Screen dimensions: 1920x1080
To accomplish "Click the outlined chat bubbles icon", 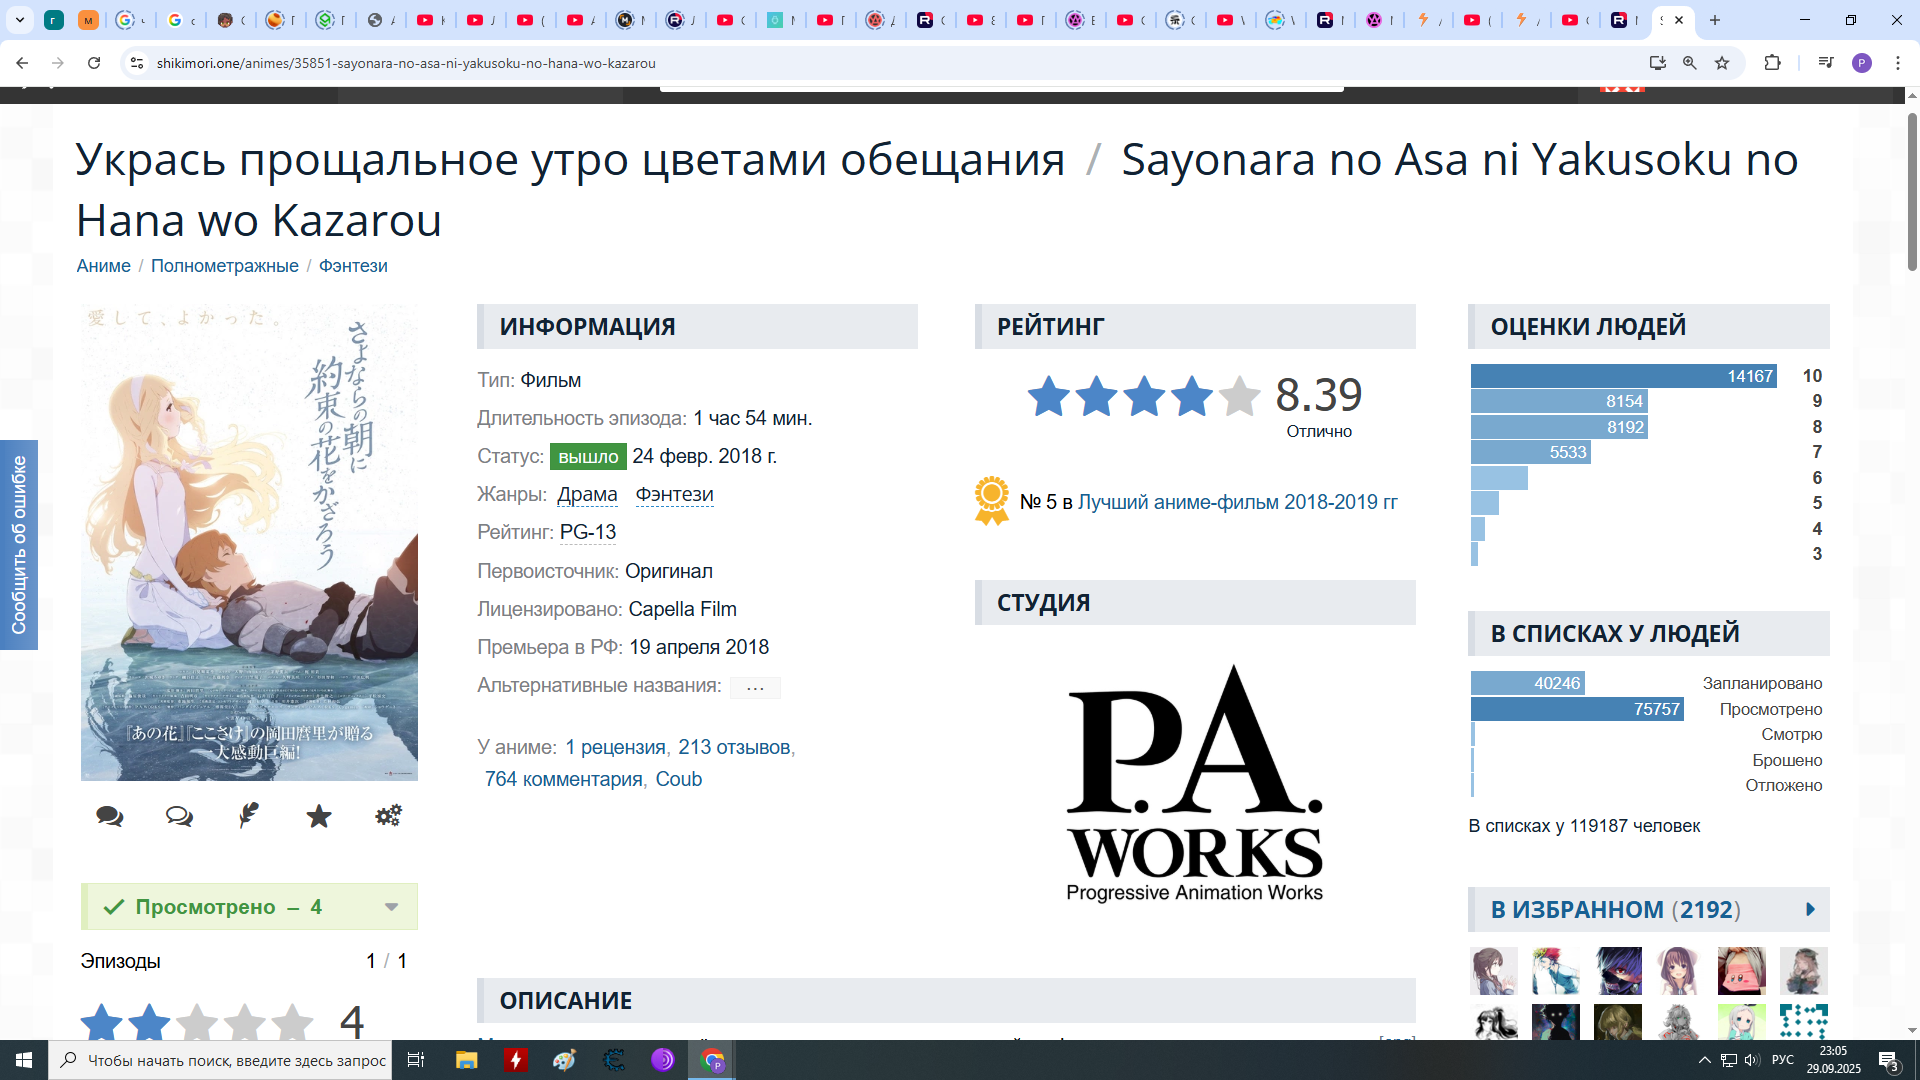I will (179, 816).
